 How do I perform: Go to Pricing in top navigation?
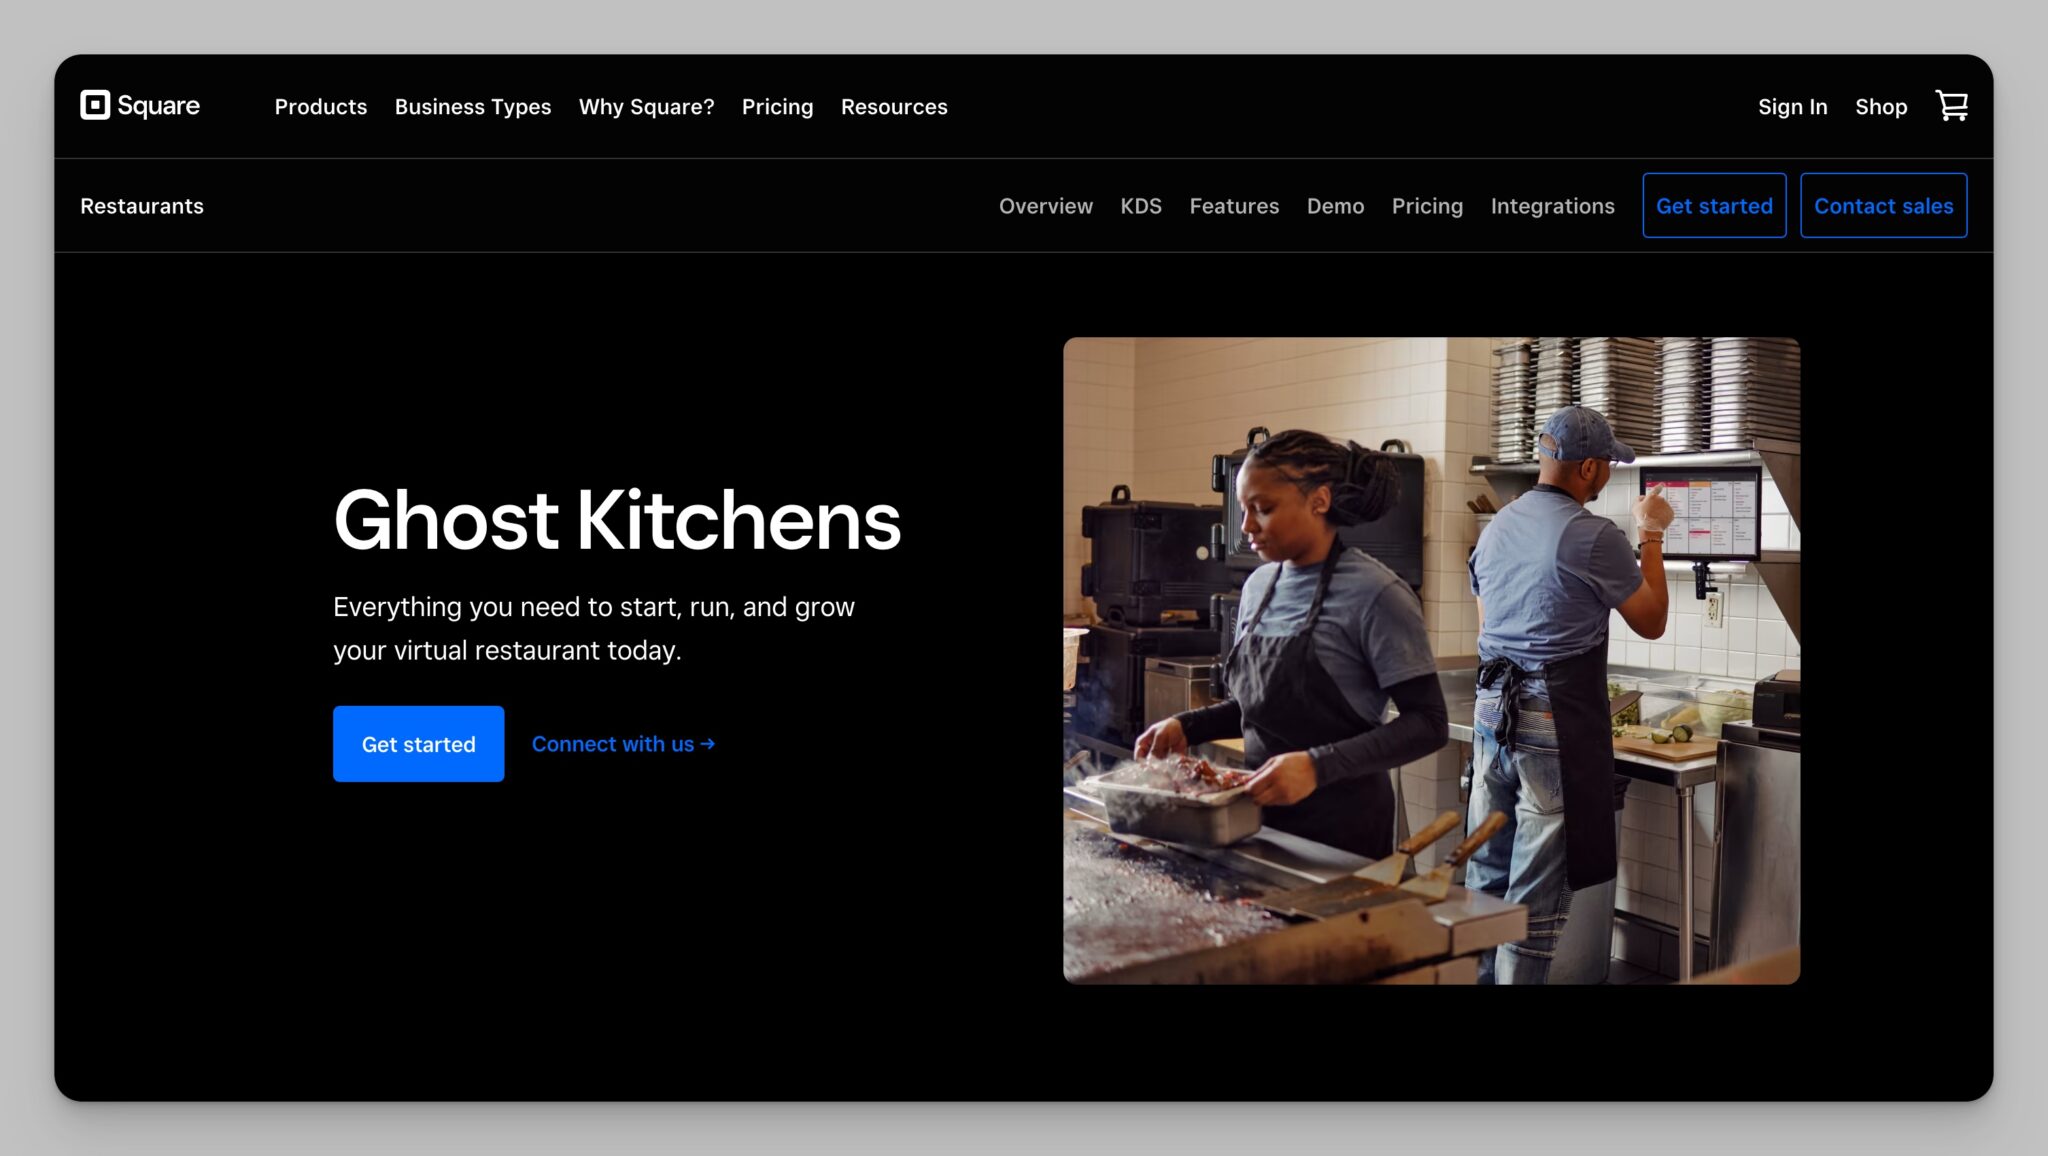[x=777, y=106]
